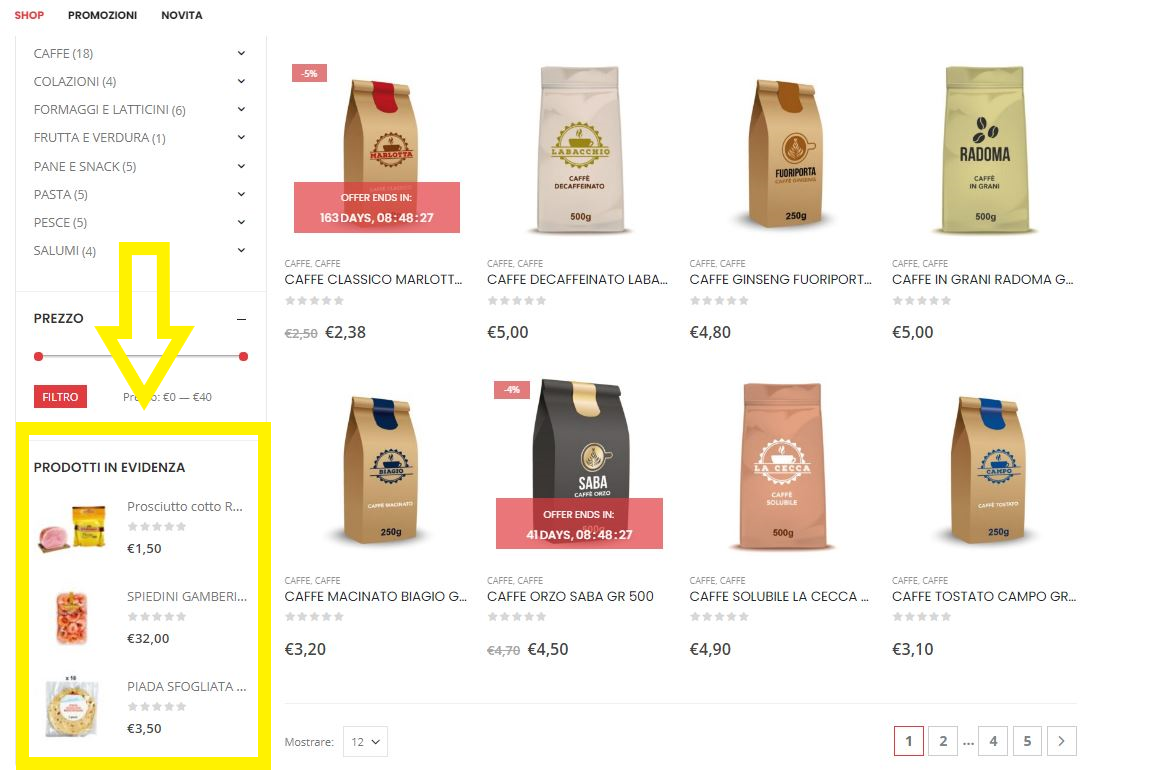Image resolution: width=1162 pixels, height=776 pixels.
Task: Expand the CAFFE category chevron
Action: click(242, 53)
